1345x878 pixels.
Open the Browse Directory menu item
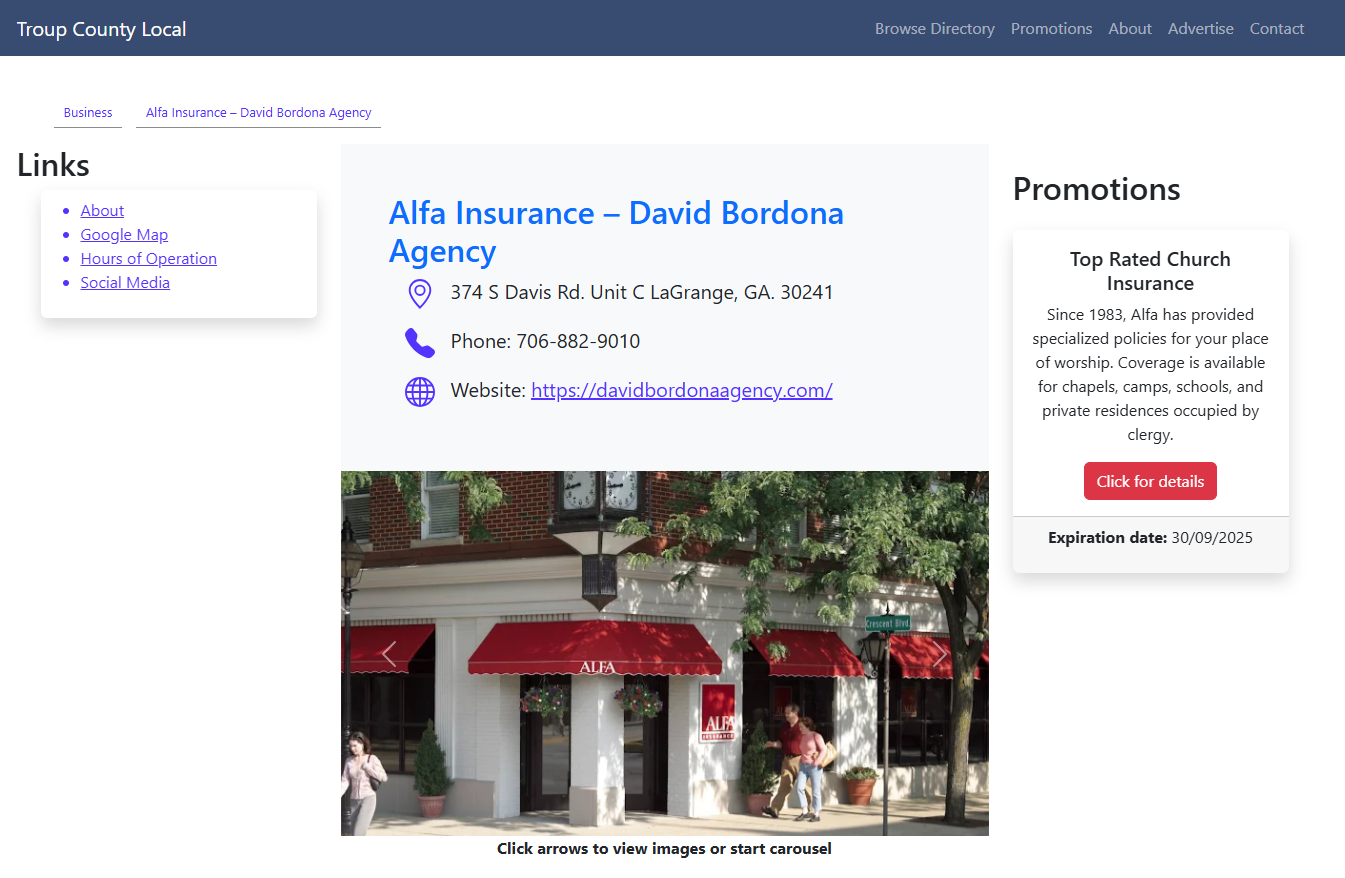pos(935,29)
